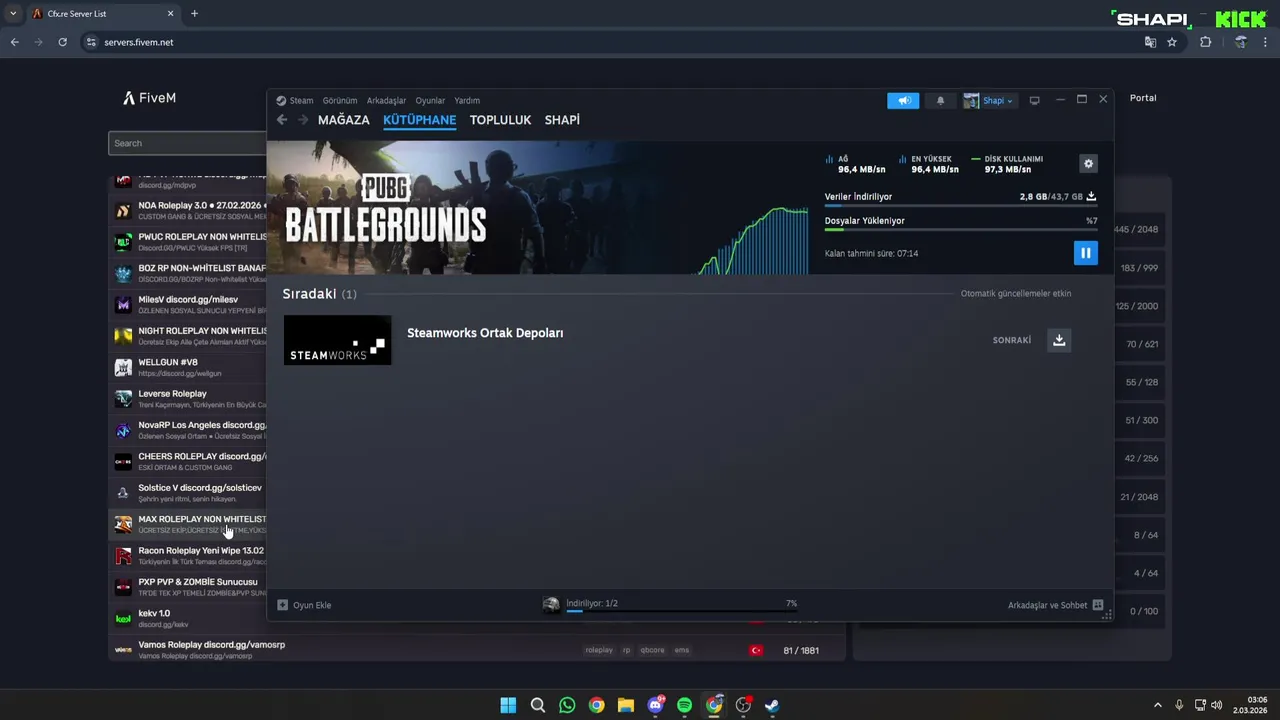This screenshot has height=720, width=1280.
Task: Open the SHAPİ profile tab
Action: click(x=562, y=120)
